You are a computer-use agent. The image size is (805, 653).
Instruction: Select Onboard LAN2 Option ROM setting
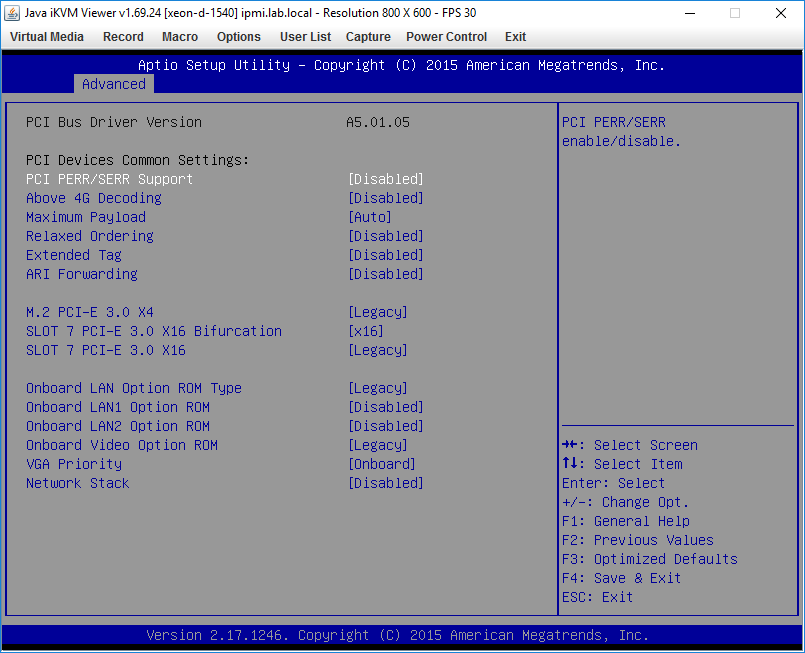118,426
